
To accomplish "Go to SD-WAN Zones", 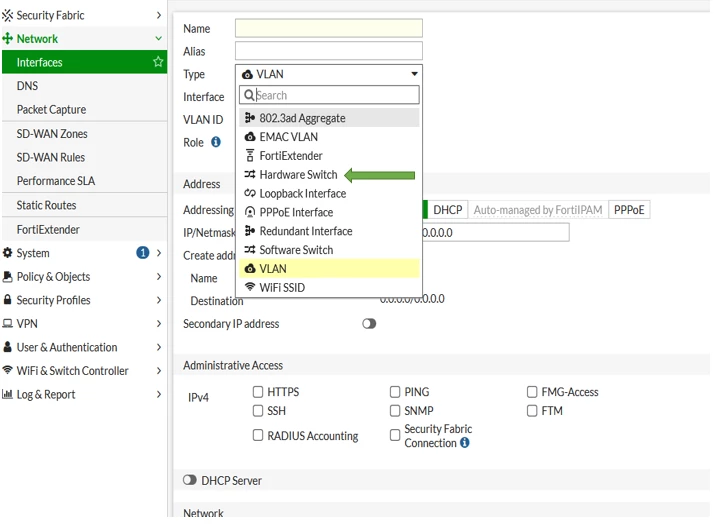I will pos(84,134).
